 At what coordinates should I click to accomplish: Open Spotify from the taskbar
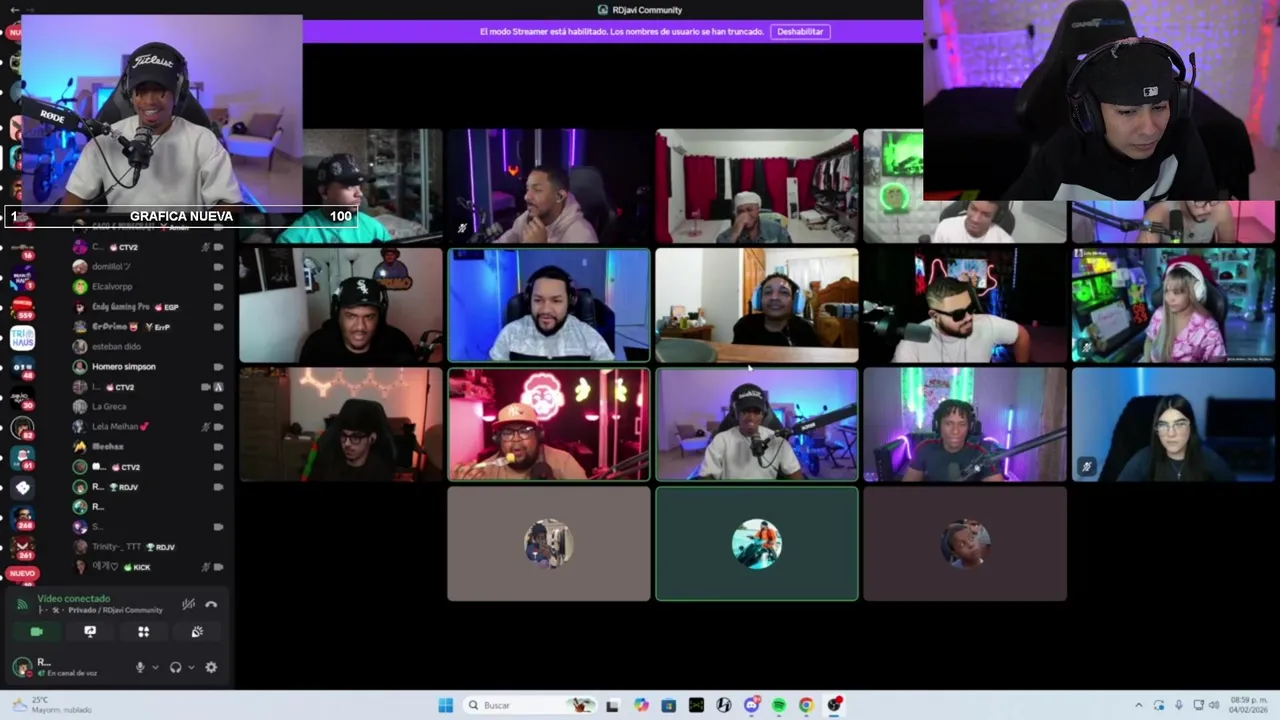[x=779, y=705]
